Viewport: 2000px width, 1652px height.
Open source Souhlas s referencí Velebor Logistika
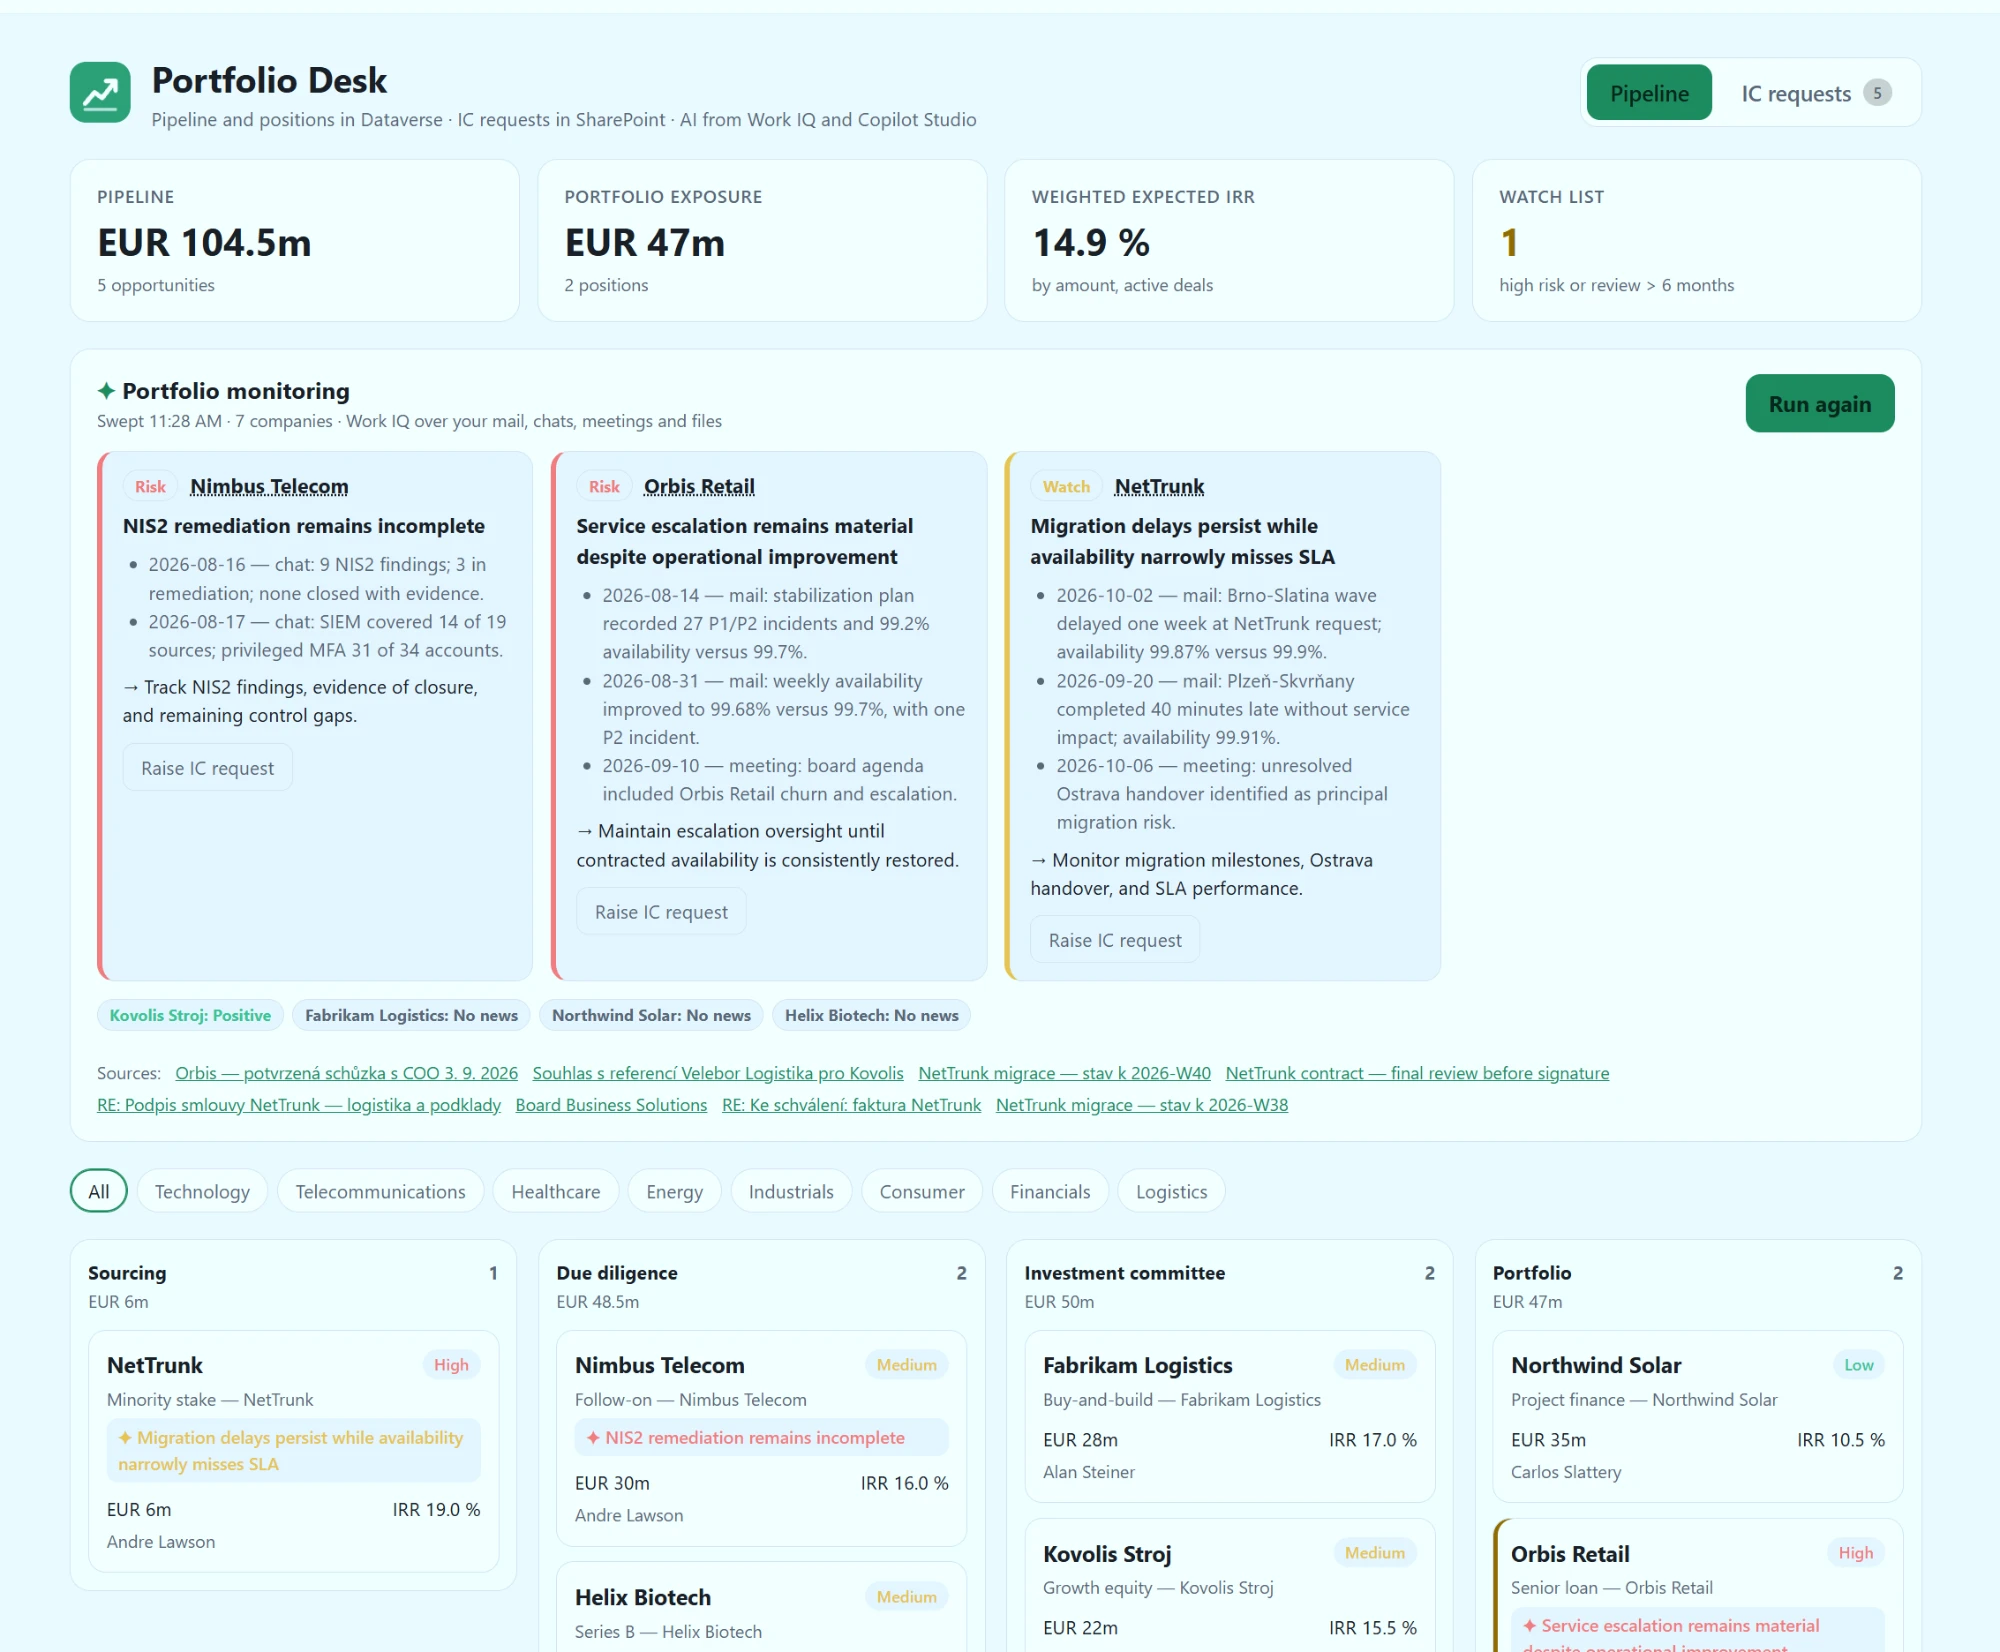click(718, 1073)
